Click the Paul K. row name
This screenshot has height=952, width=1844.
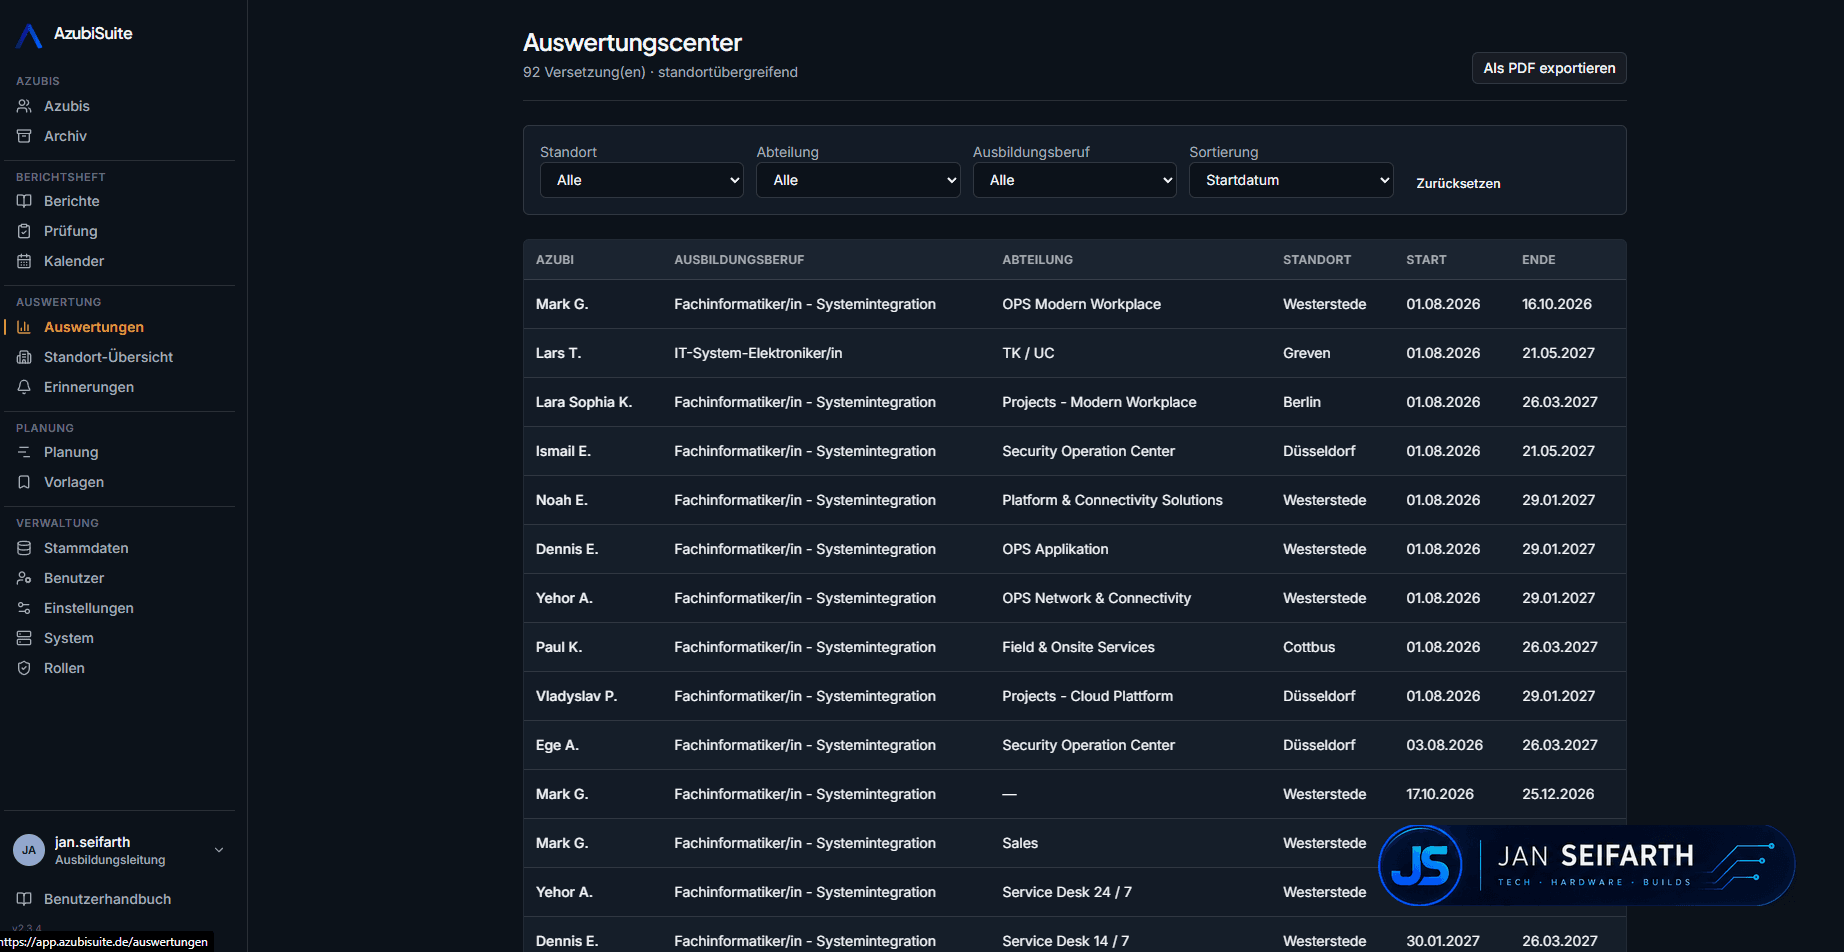coord(559,647)
